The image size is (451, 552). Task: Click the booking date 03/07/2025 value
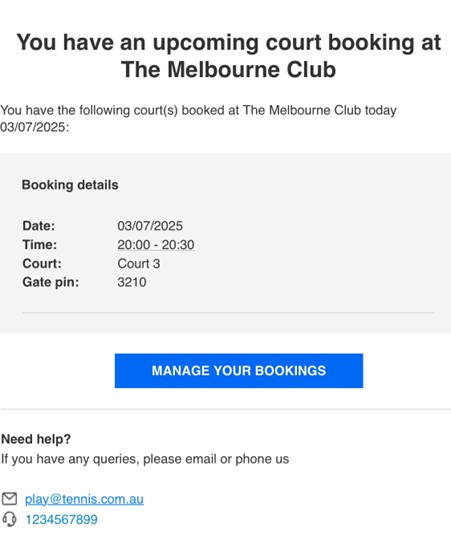(x=150, y=226)
